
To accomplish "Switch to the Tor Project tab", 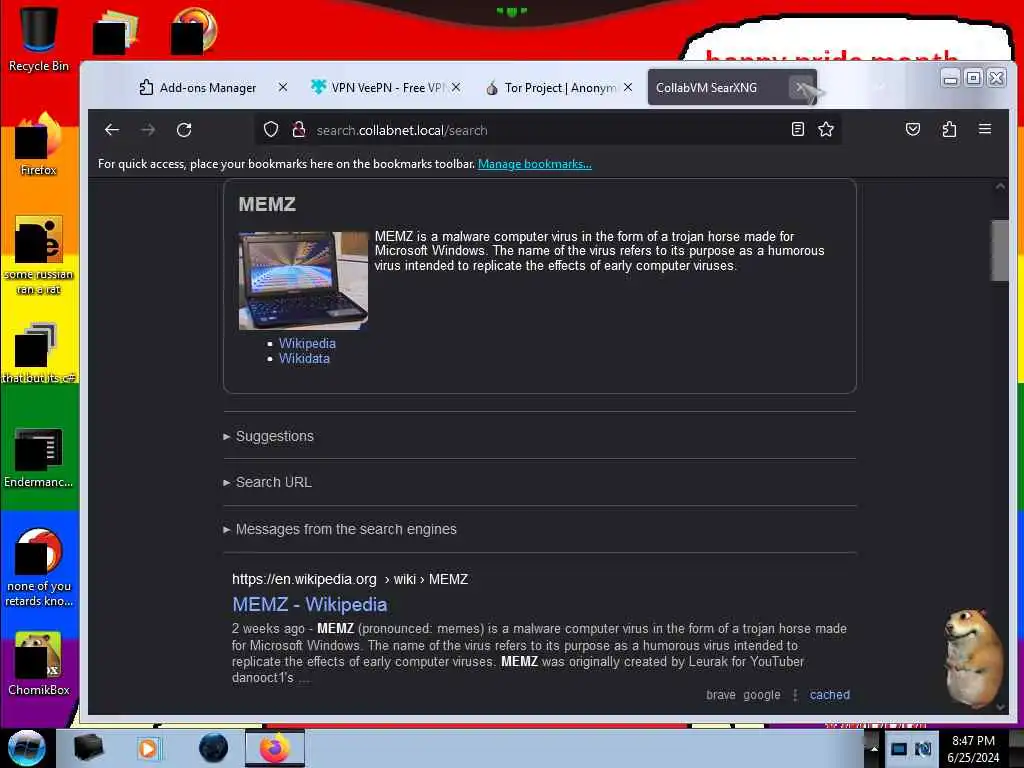I will click(552, 88).
